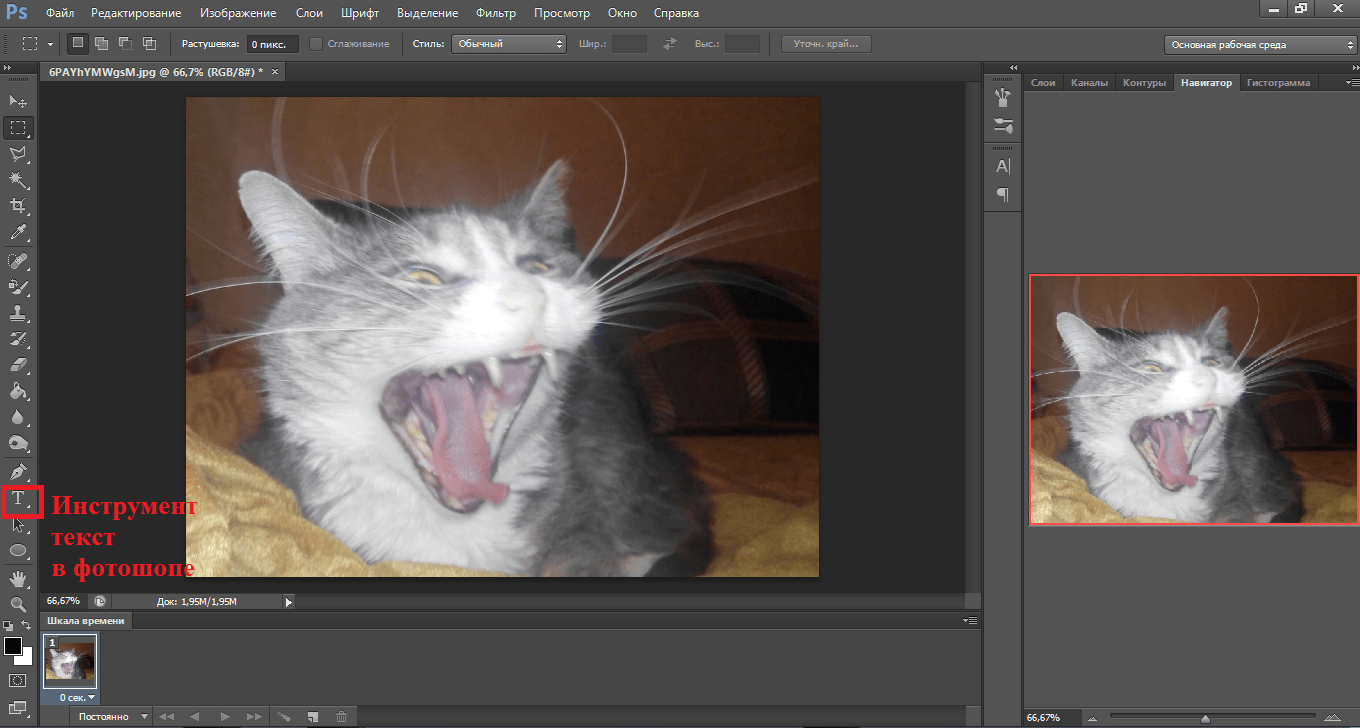The height and width of the screenshot is (728, 1360).
Task: Click the Уточн. край button
Action: click(x=825, y=44)
